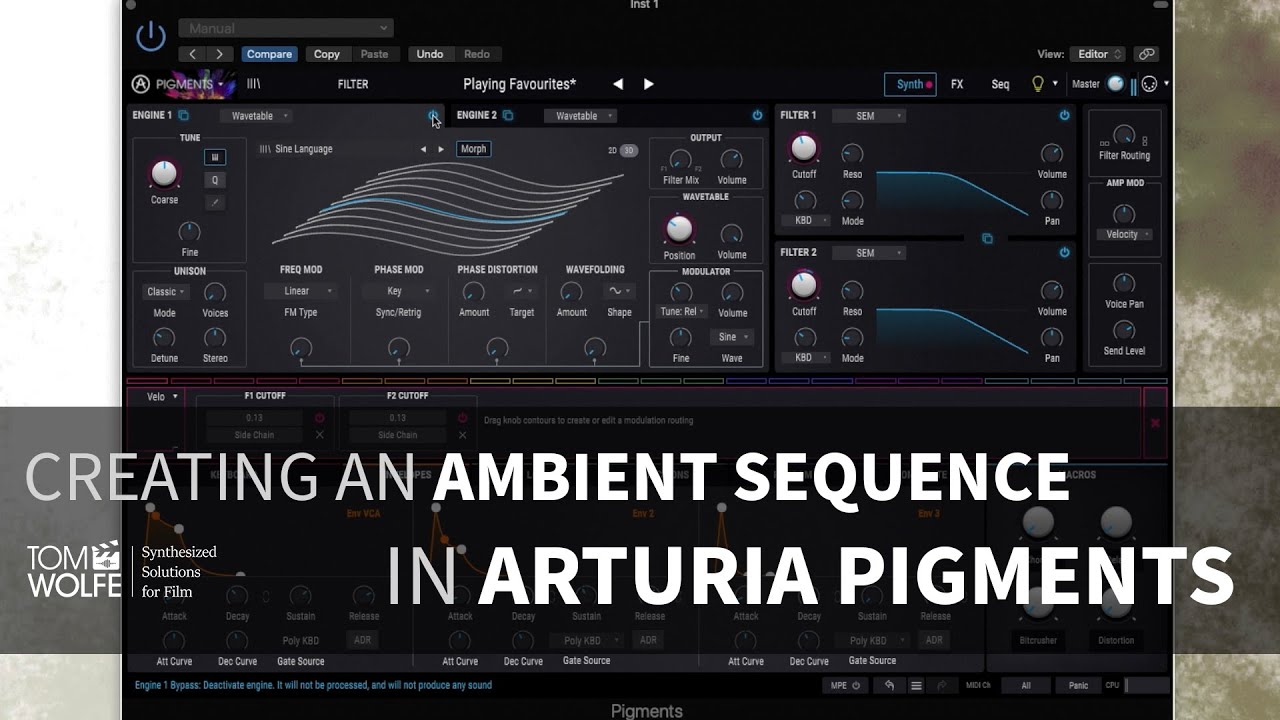The height and width of the screenshot is (720, 1280).
Task: Open Tune: Rel modulator dropdown
Action: coord(683,311)
